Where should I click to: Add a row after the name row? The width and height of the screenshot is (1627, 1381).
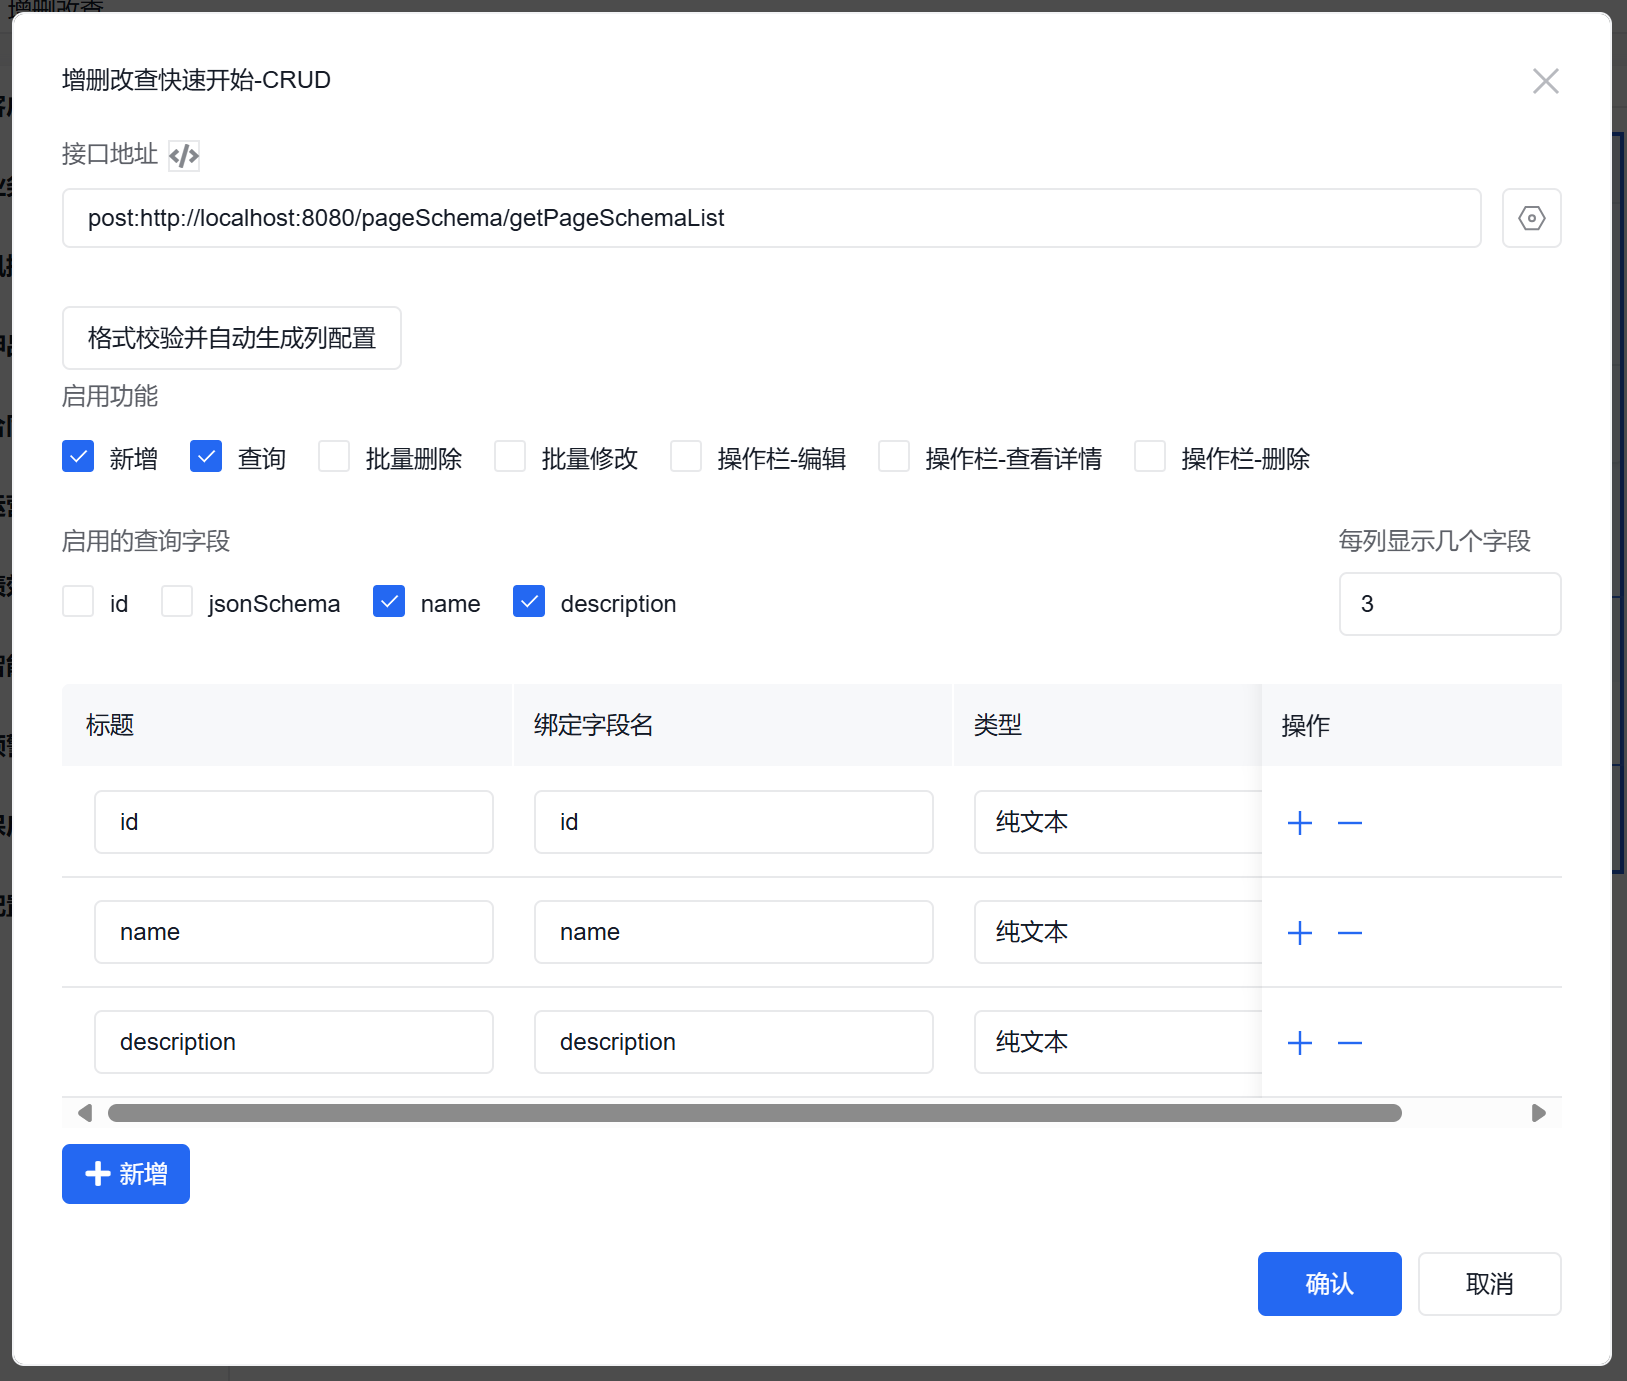click(x=1299, y=933)
